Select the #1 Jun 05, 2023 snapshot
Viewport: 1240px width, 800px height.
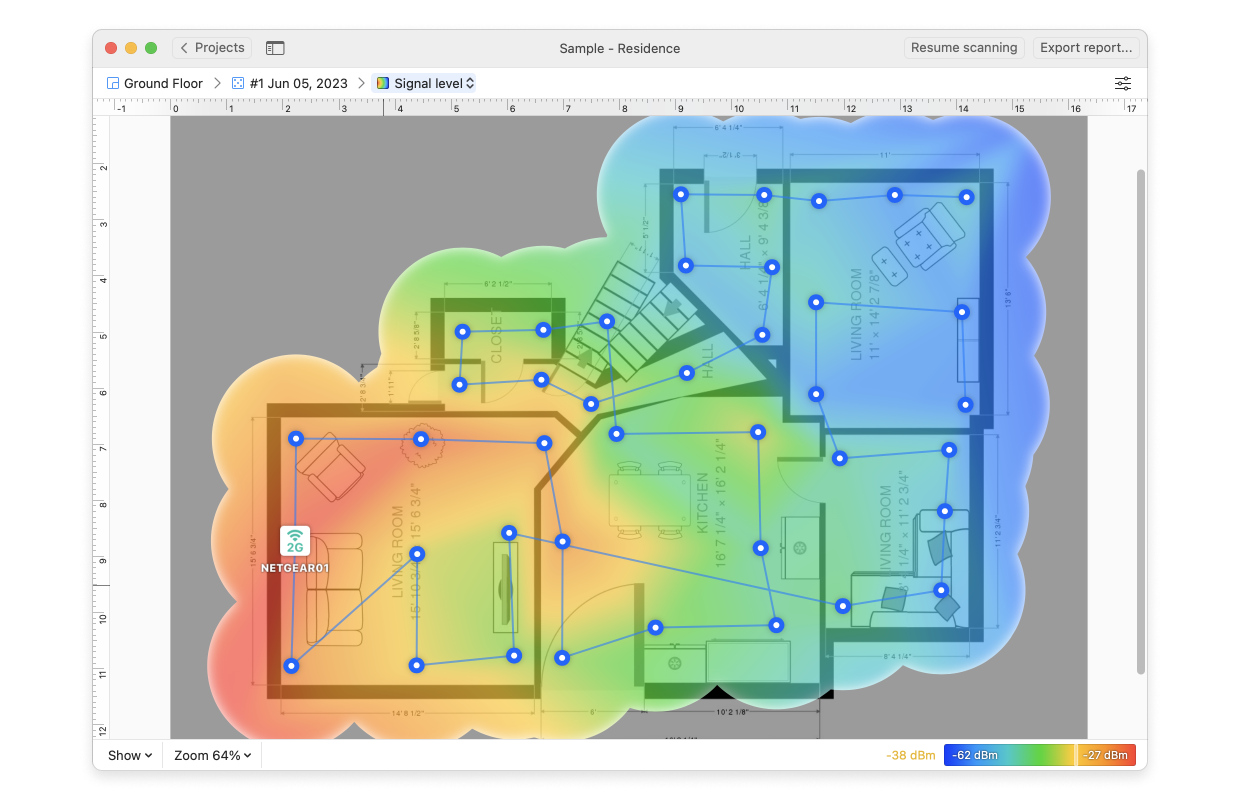[x=298, y=84]
